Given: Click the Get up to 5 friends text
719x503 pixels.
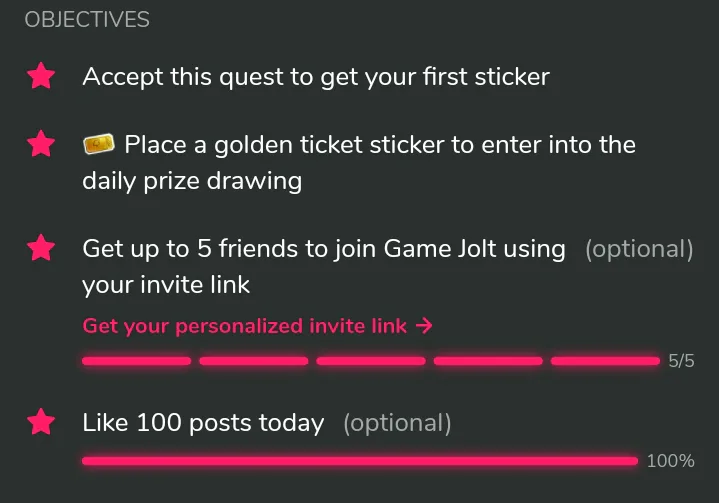Looking at the screenshot, I should (324, 248).
